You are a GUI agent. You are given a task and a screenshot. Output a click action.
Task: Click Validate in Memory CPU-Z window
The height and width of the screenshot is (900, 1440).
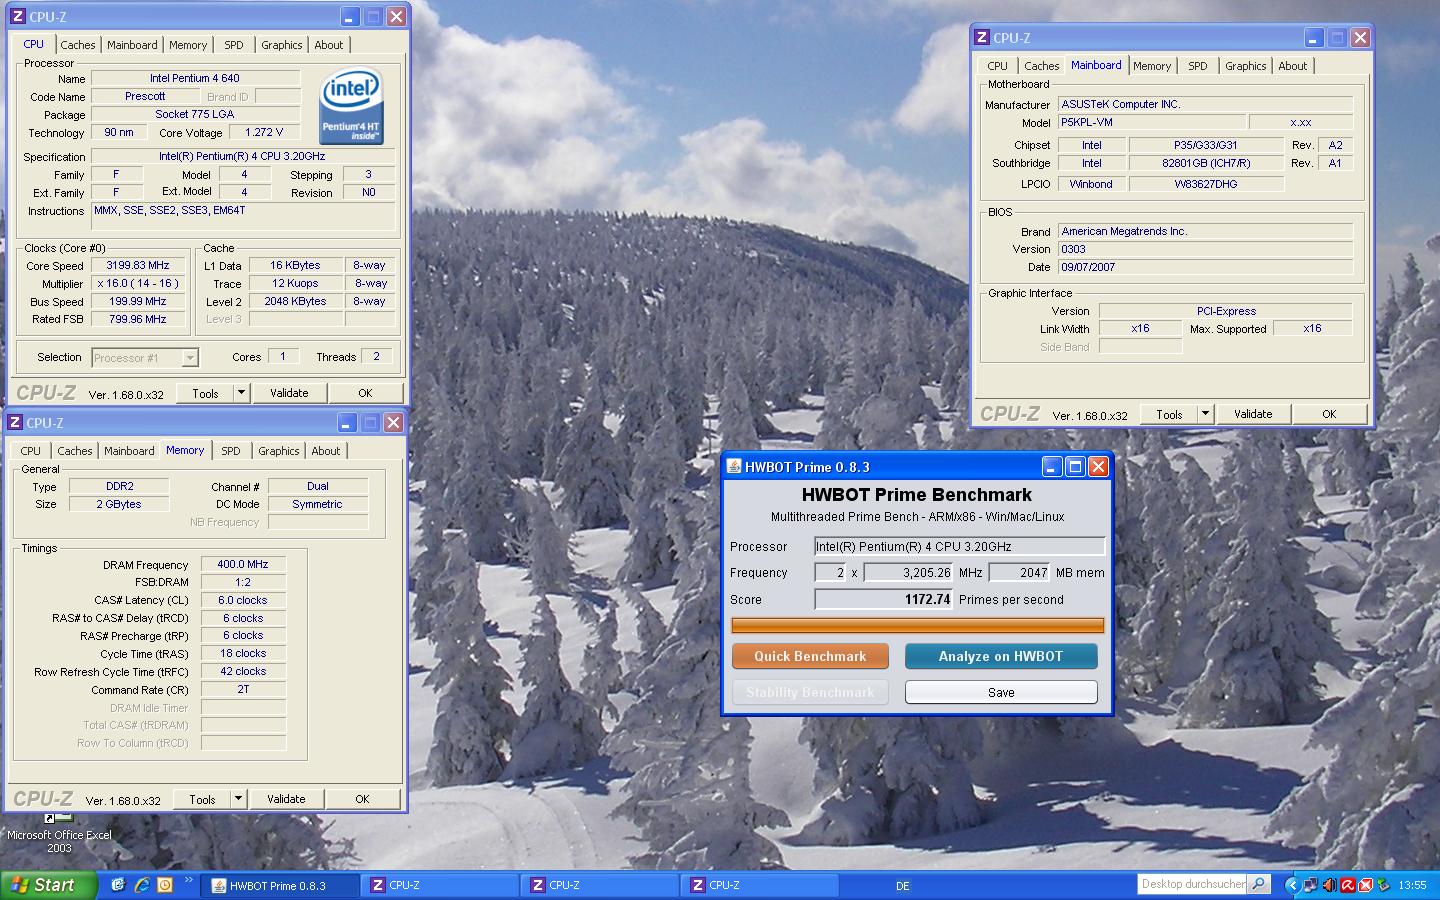[286, 799]
